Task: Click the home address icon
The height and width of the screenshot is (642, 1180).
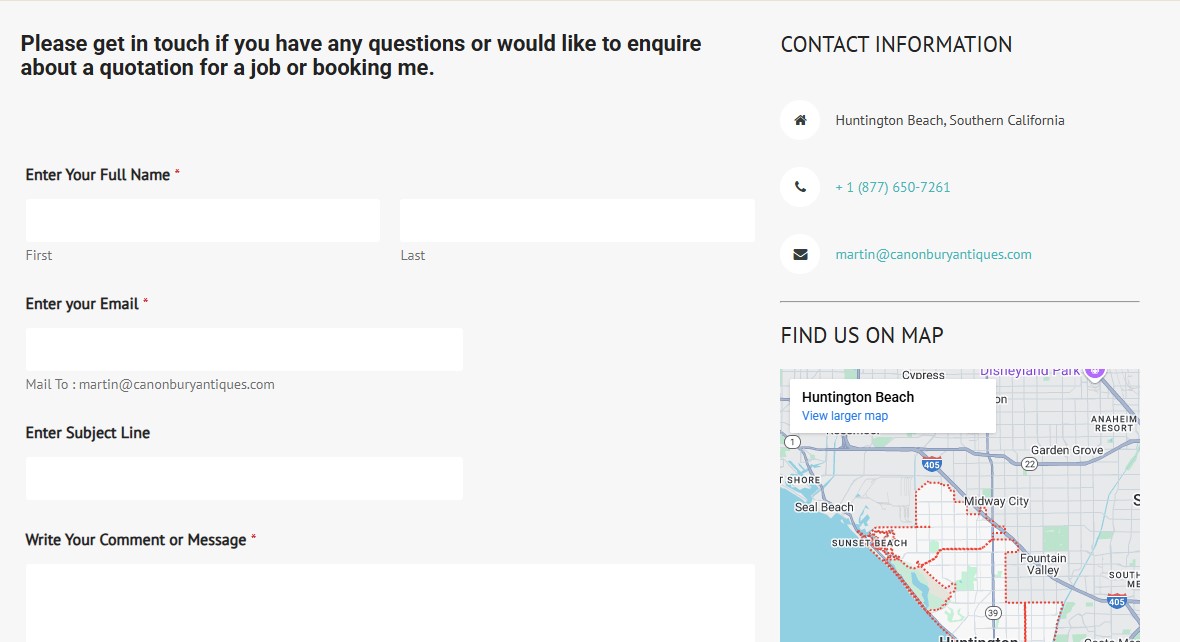Action: 800,120
